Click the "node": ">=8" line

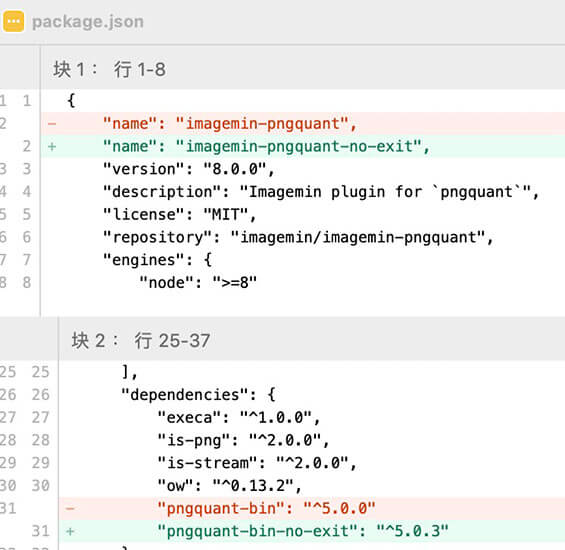(198, 283)
